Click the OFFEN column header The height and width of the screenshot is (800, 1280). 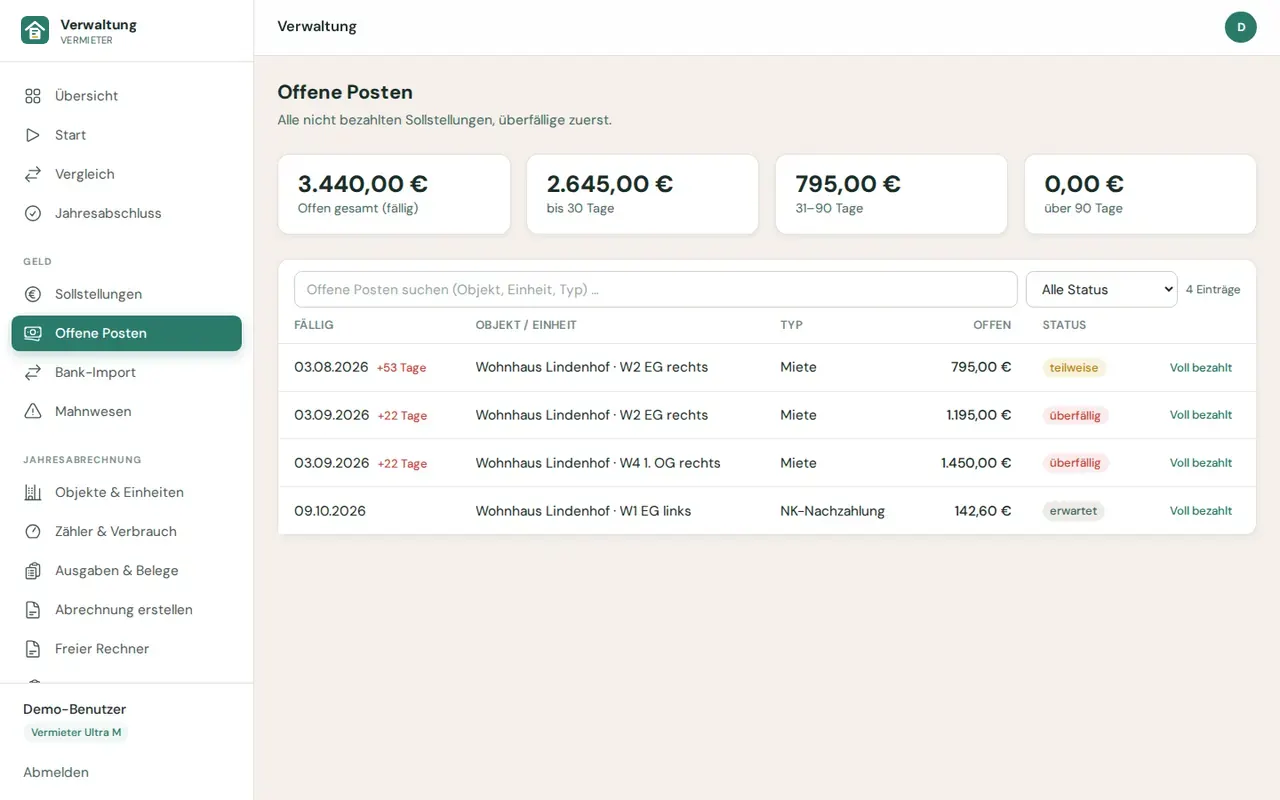tap(992, 325)
